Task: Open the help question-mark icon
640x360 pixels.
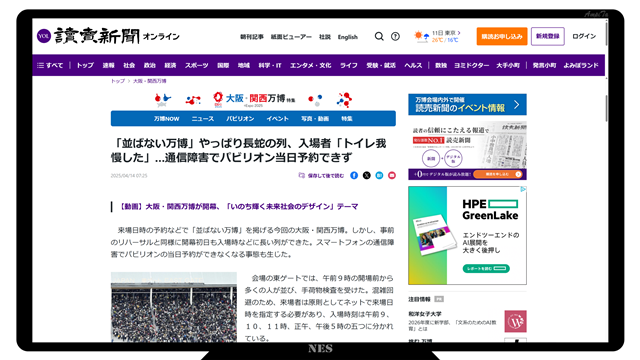Action: pyautogui.click(x=395, y=36)
